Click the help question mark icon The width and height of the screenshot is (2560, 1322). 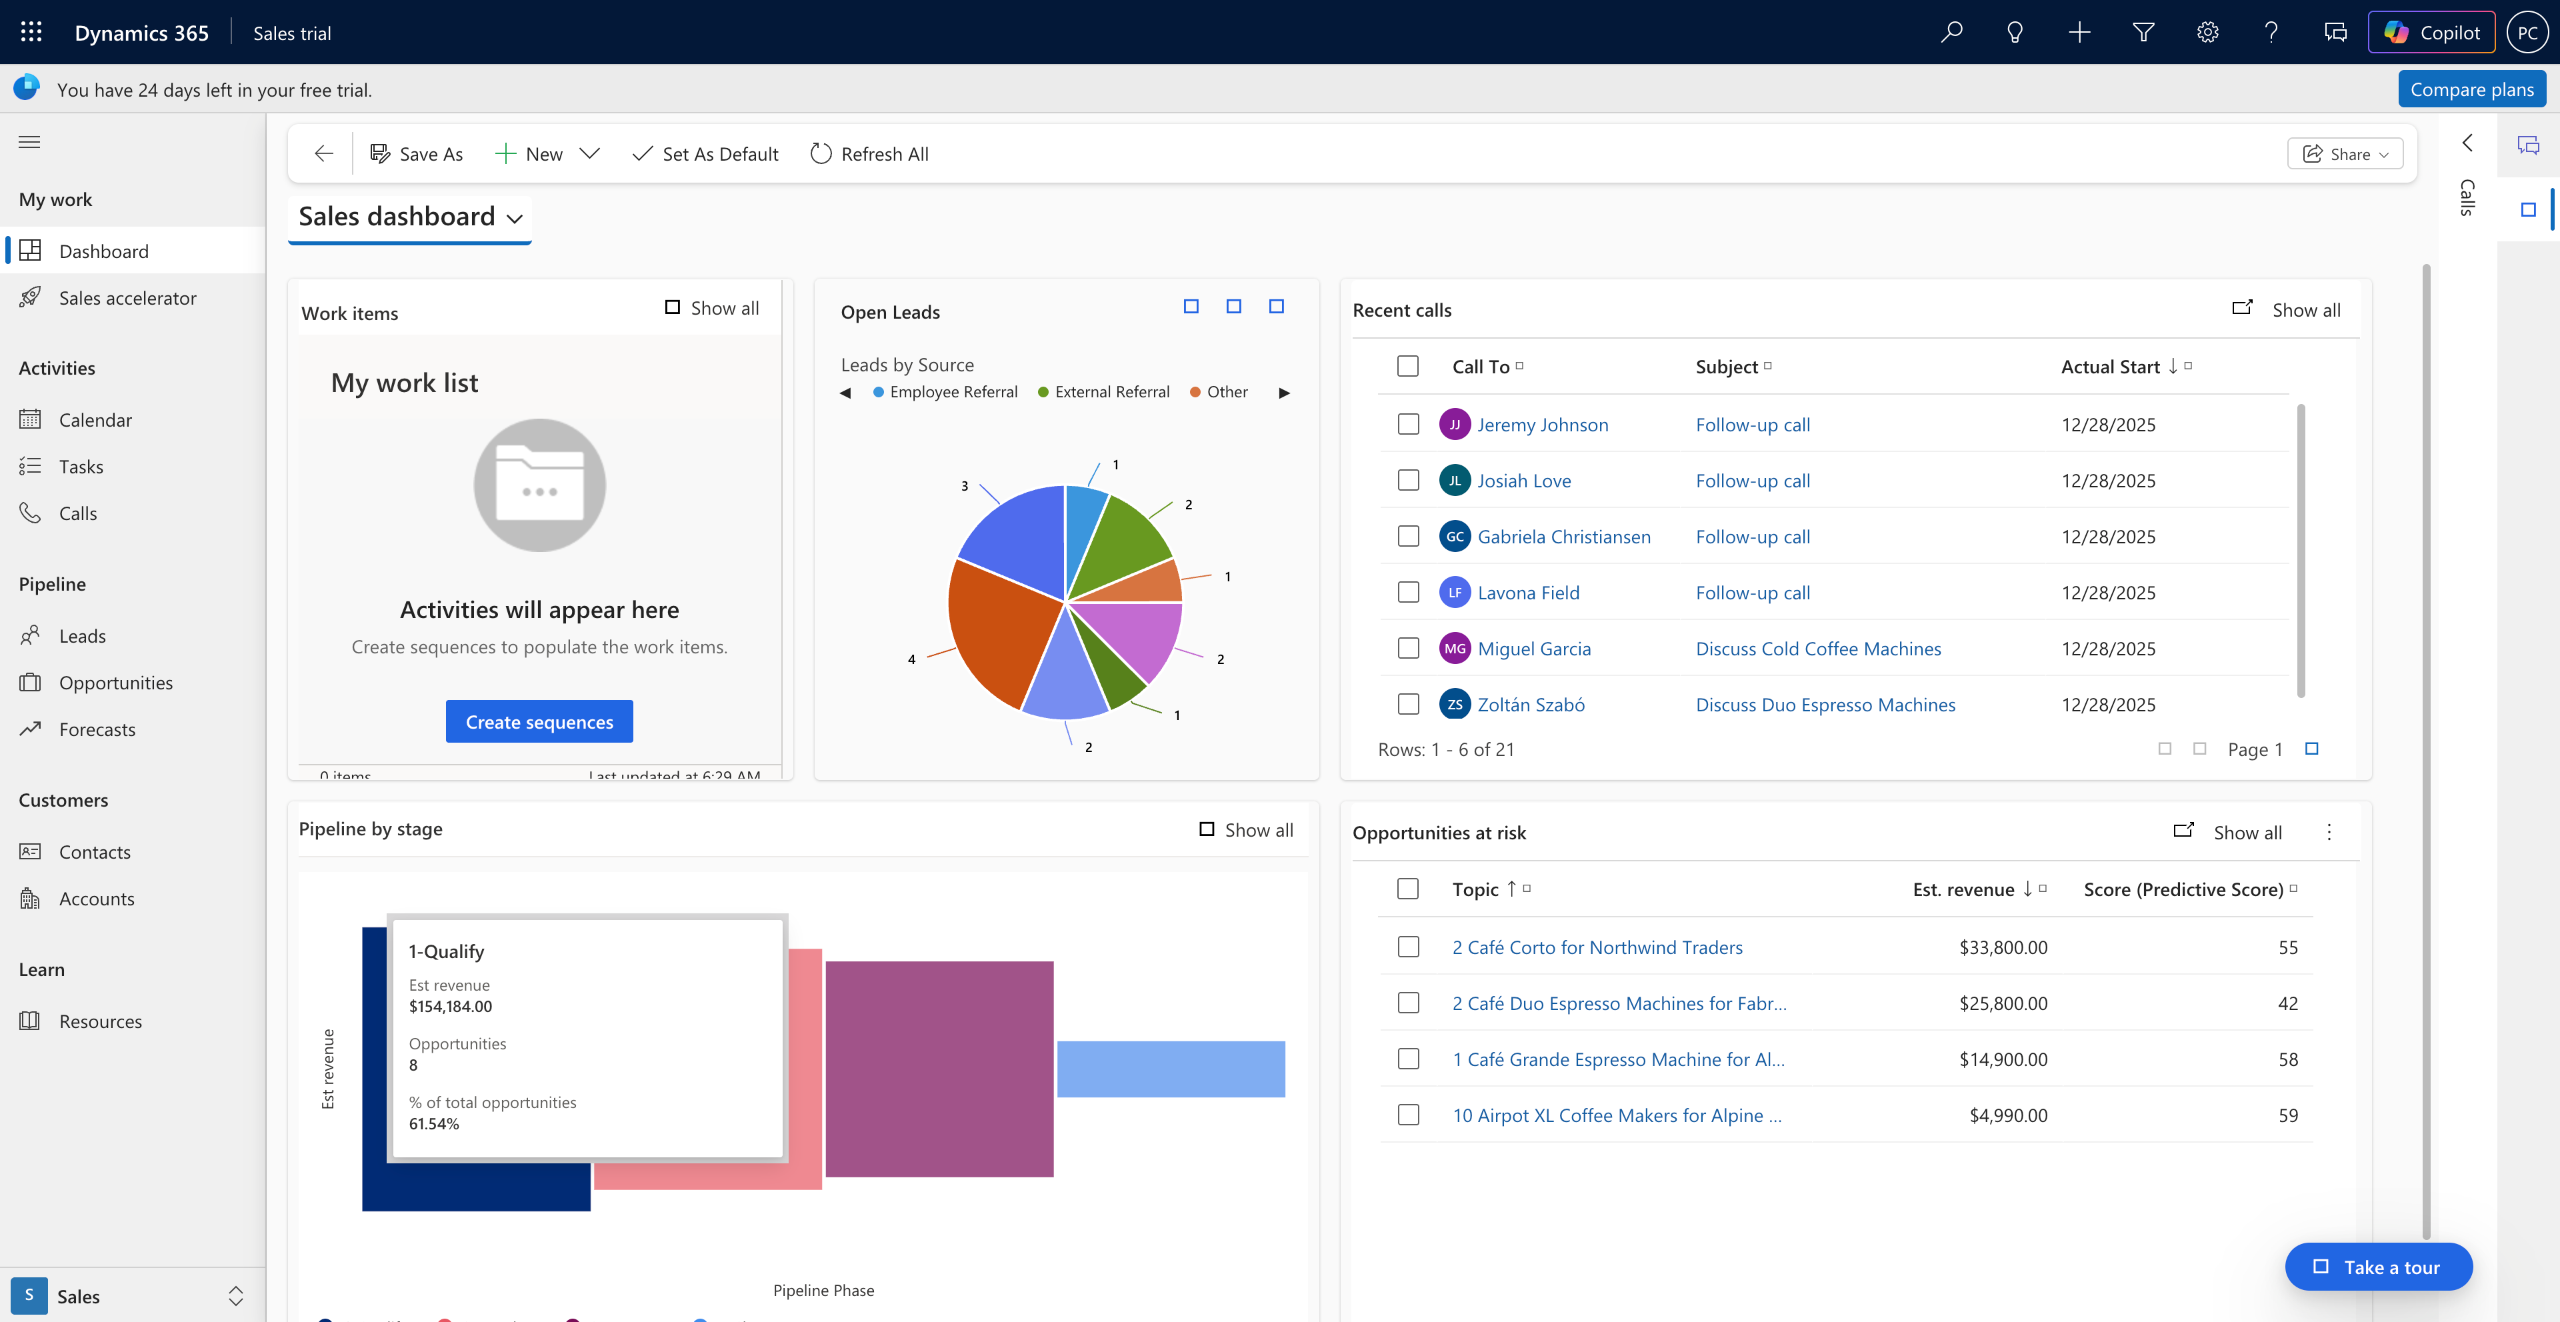(2271, 32)
